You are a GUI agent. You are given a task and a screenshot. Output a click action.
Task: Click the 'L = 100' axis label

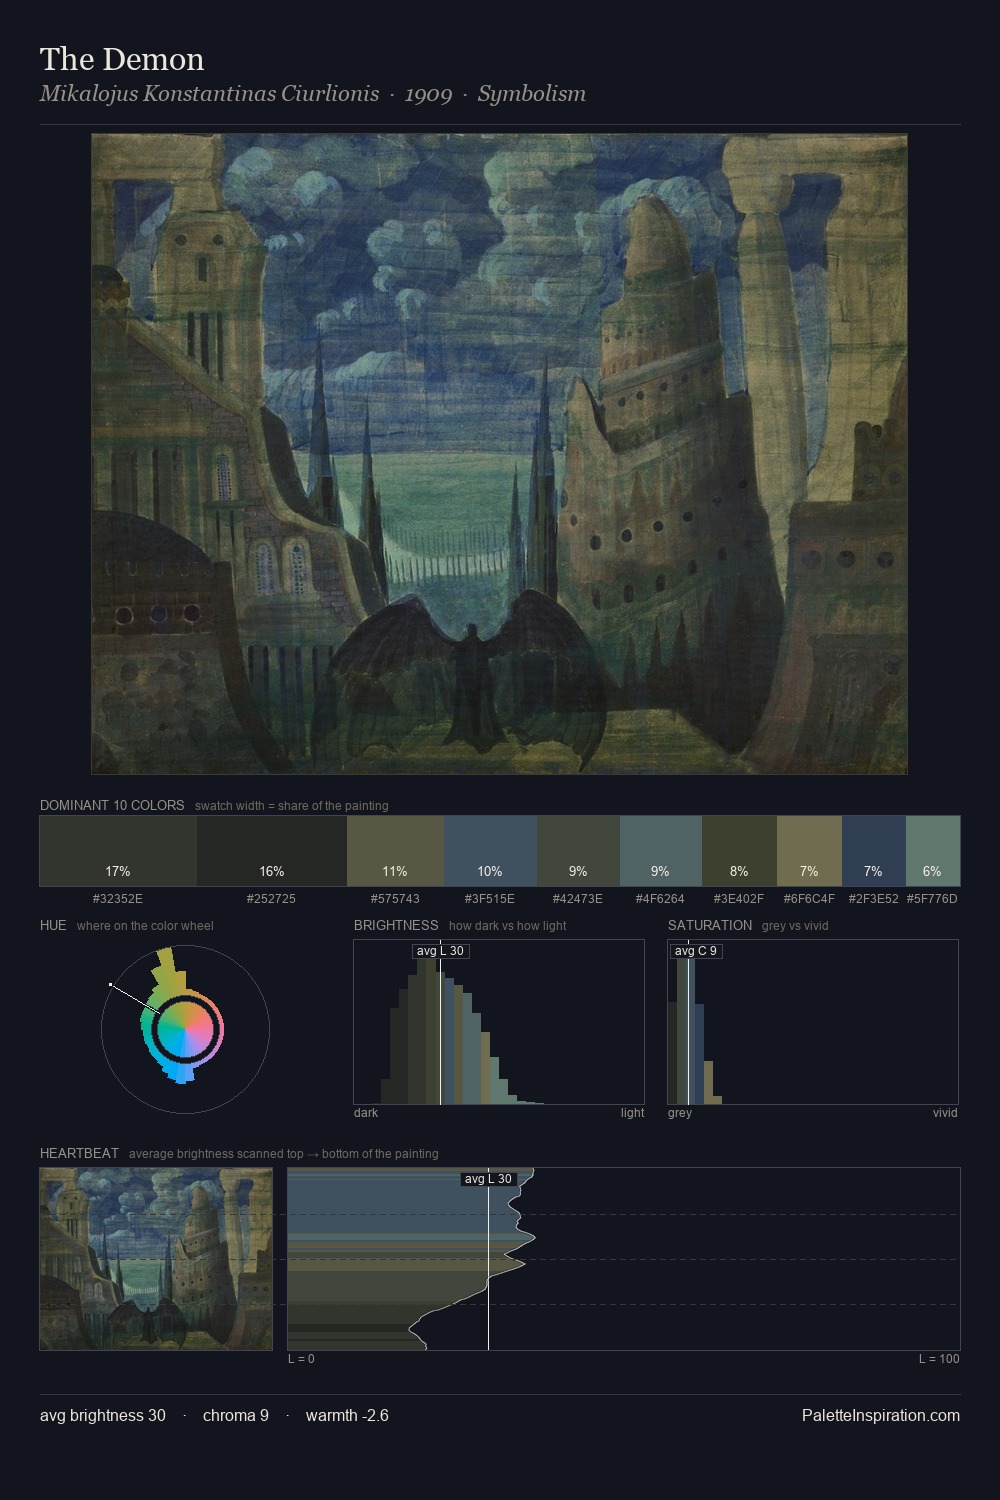coord(939,1359)
